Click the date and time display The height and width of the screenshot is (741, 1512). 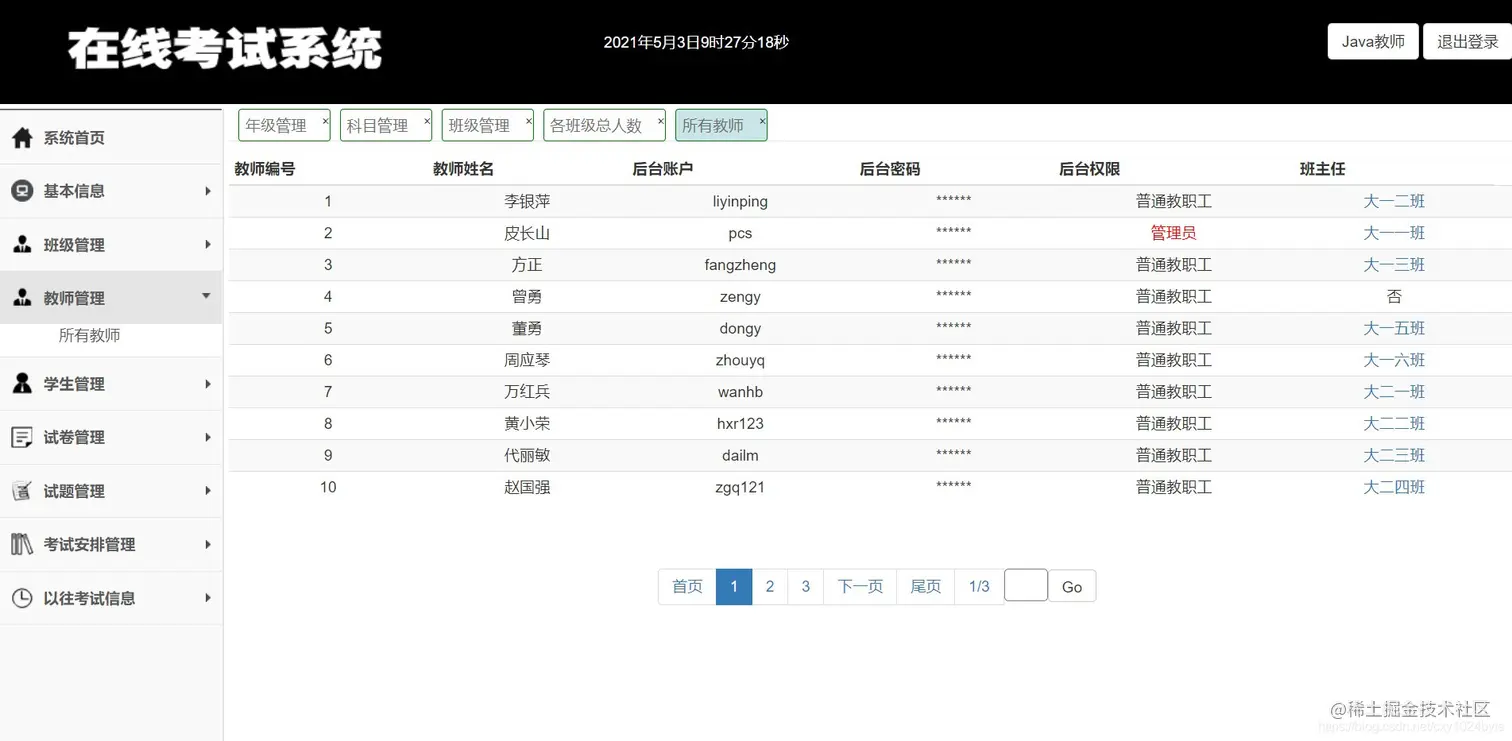pos(696,42)
